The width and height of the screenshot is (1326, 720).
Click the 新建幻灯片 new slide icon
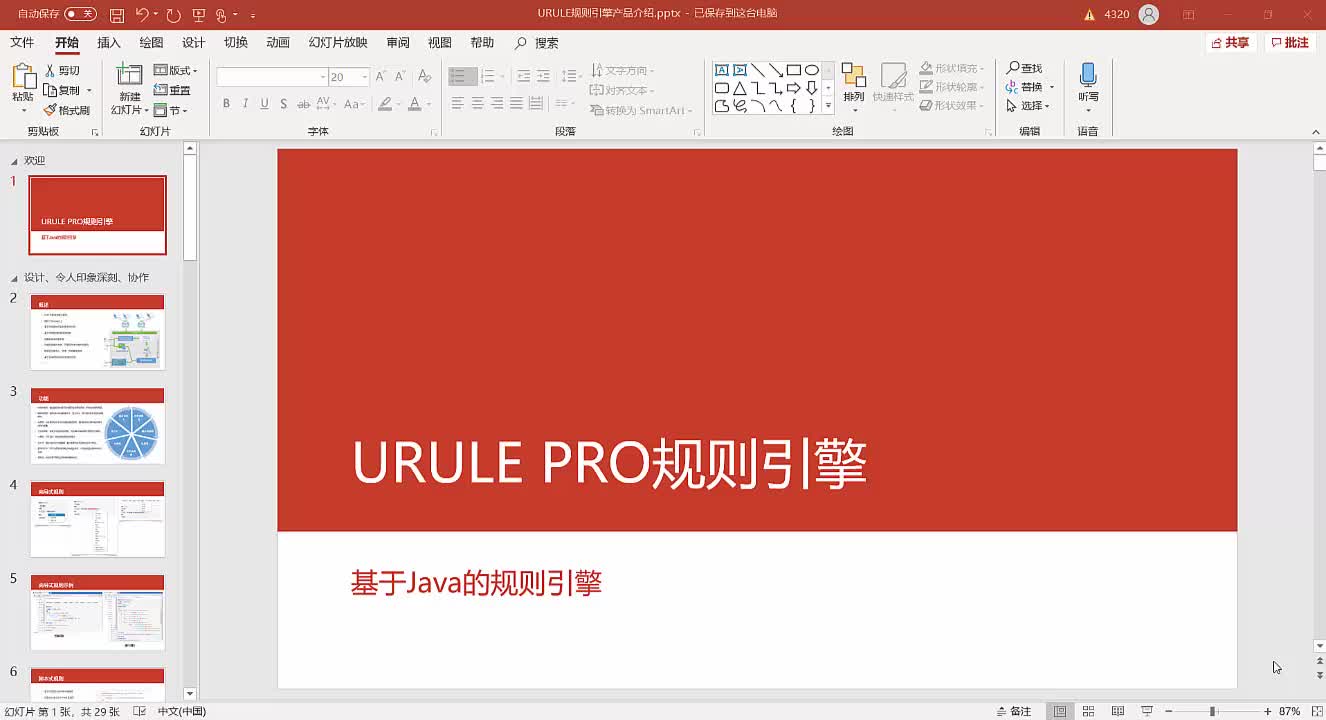click(x=130, y=75)
